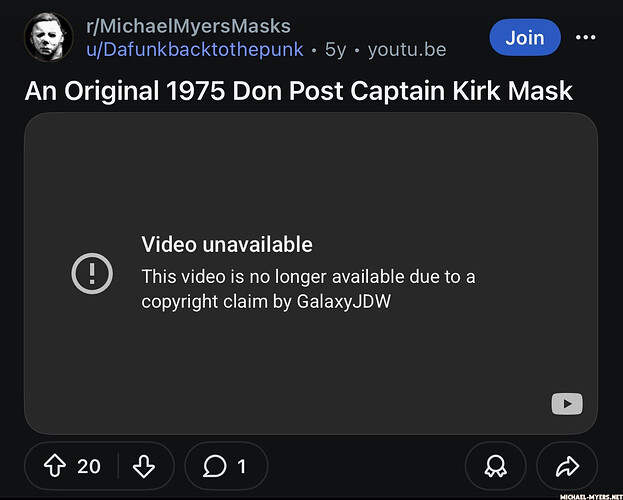Open the three-dot post options menu
Screen dimensions: 623x500
point(586,37)
